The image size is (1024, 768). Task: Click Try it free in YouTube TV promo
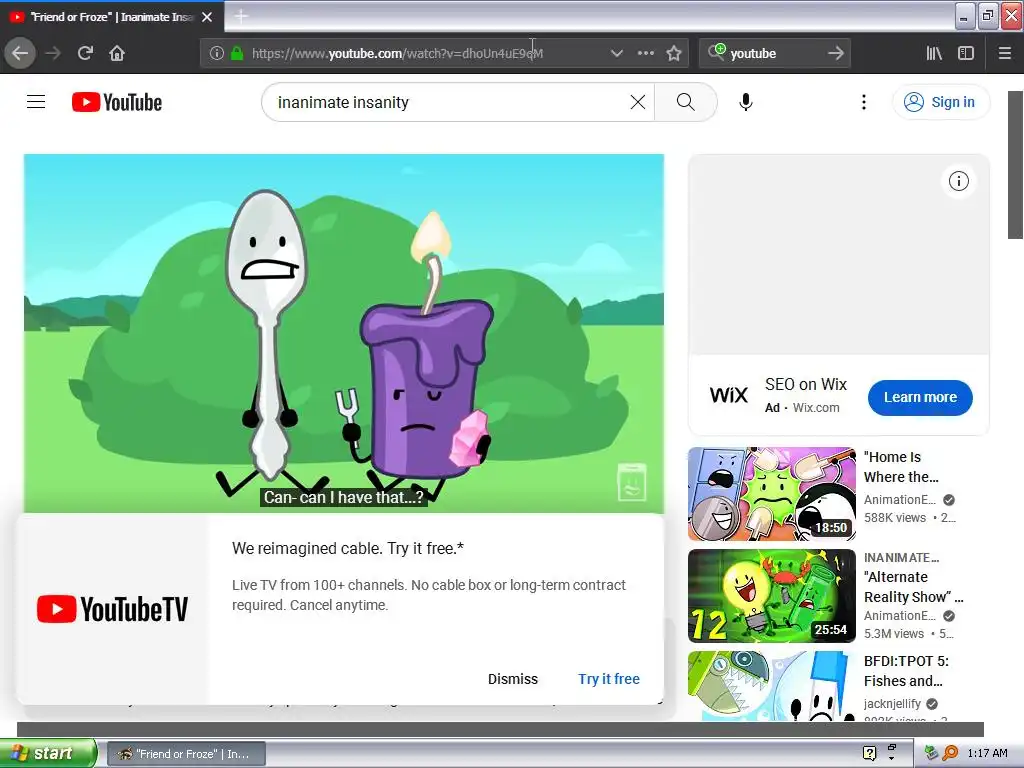pos(609,679)
